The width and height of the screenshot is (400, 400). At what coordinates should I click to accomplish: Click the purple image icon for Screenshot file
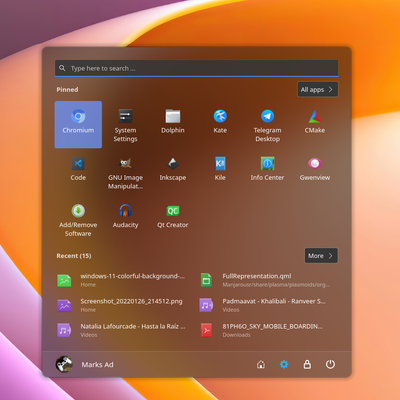[x=64, y=305]
